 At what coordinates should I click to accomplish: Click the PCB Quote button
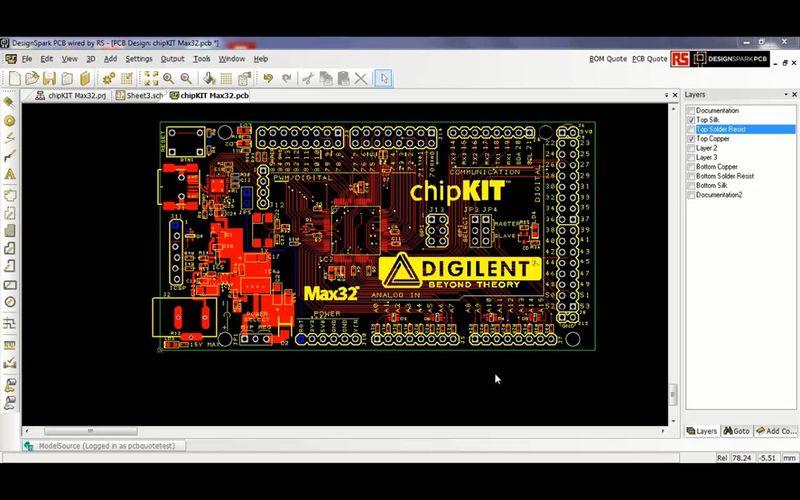(649, 59)
